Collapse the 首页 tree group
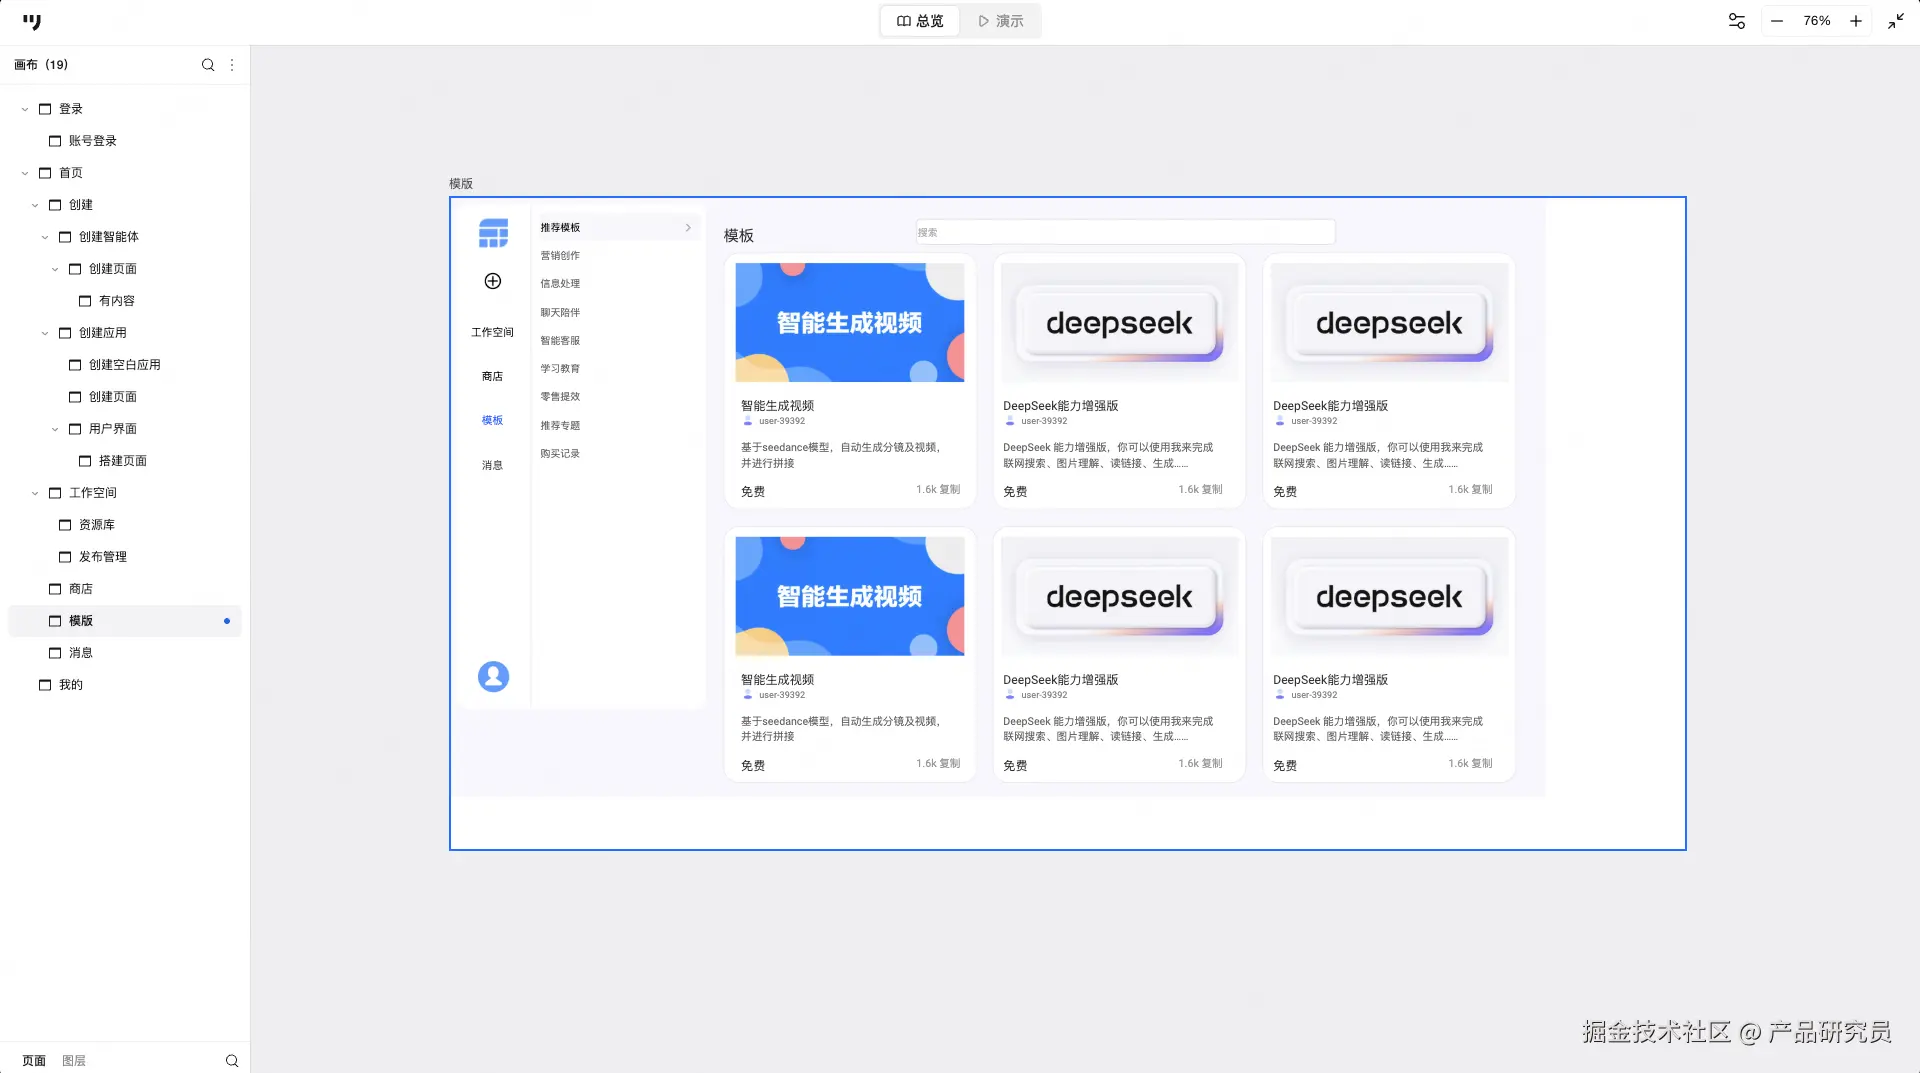1920x1073 pixels. click(25, 173)
